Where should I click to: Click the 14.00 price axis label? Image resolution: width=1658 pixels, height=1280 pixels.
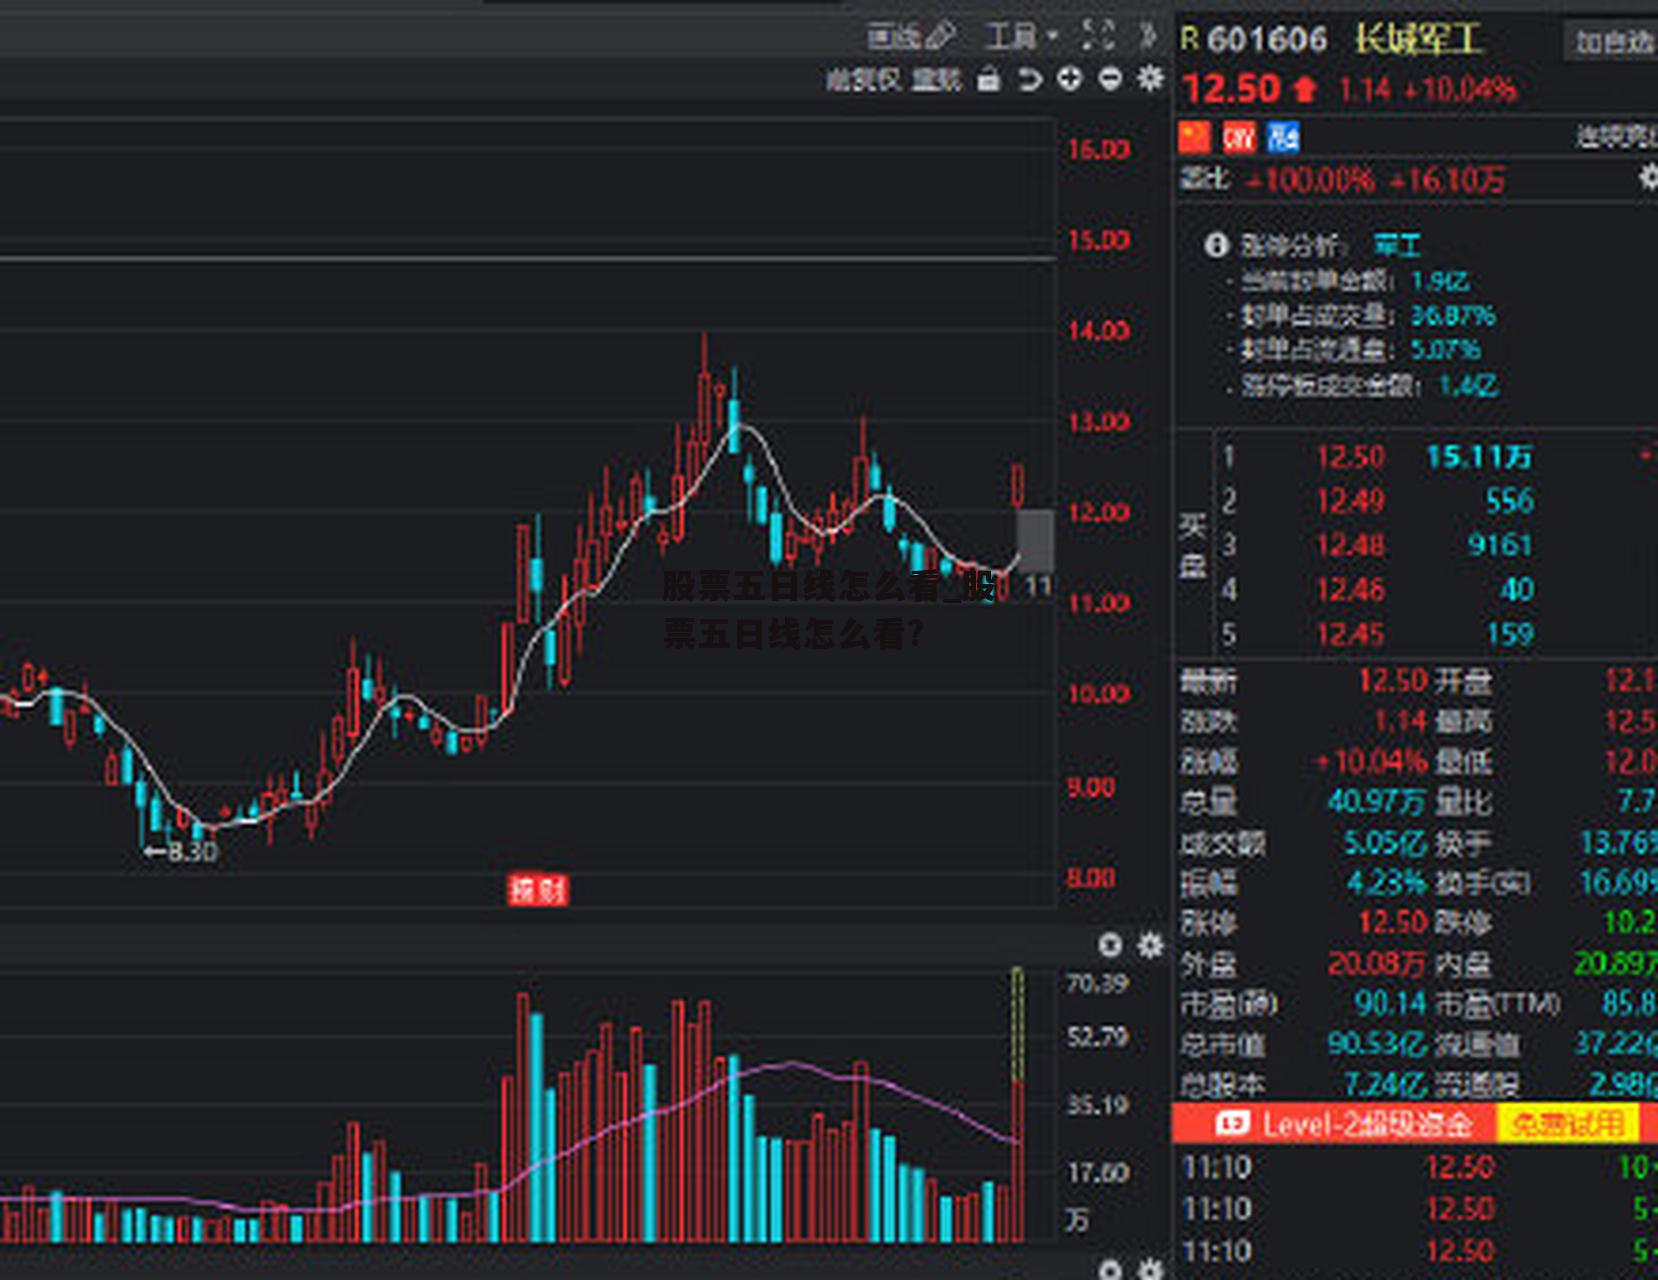pos(1098,331)
